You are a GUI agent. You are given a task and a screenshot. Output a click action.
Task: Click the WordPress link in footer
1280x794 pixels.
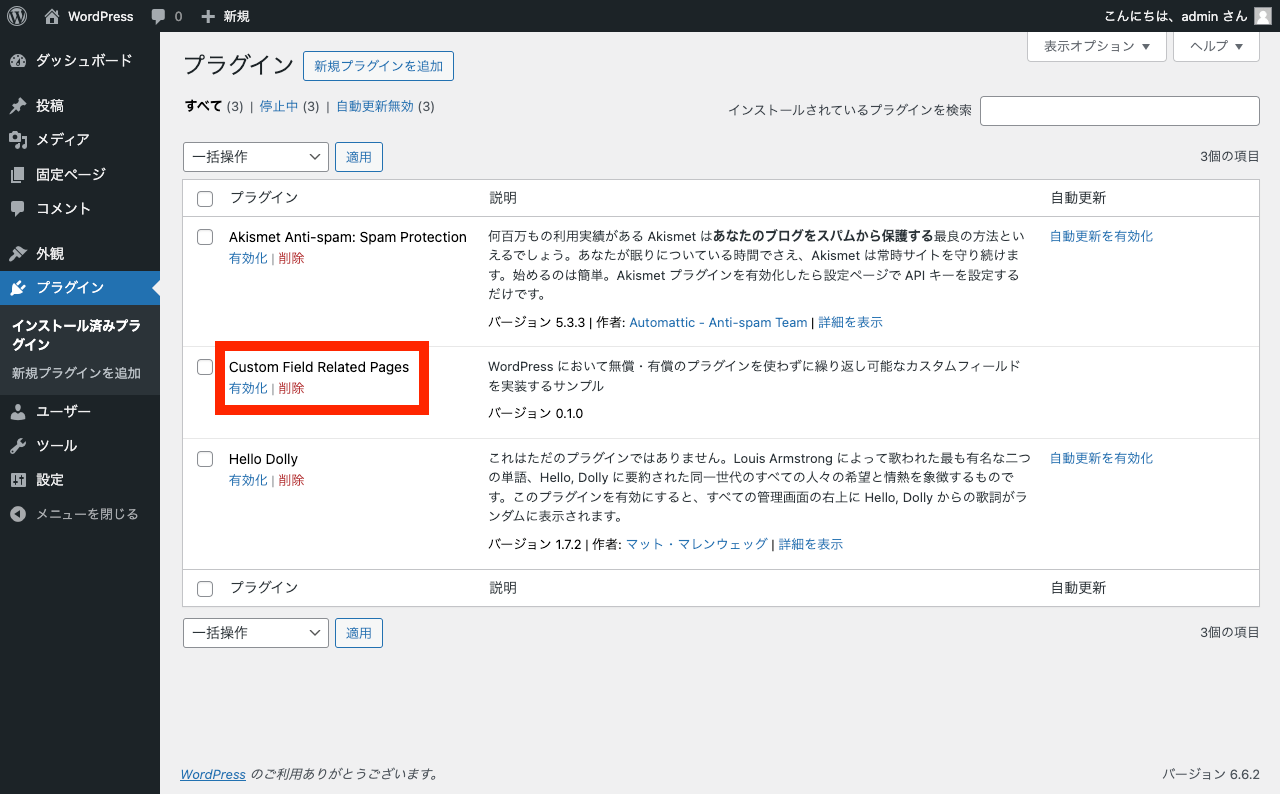(213, 775)
